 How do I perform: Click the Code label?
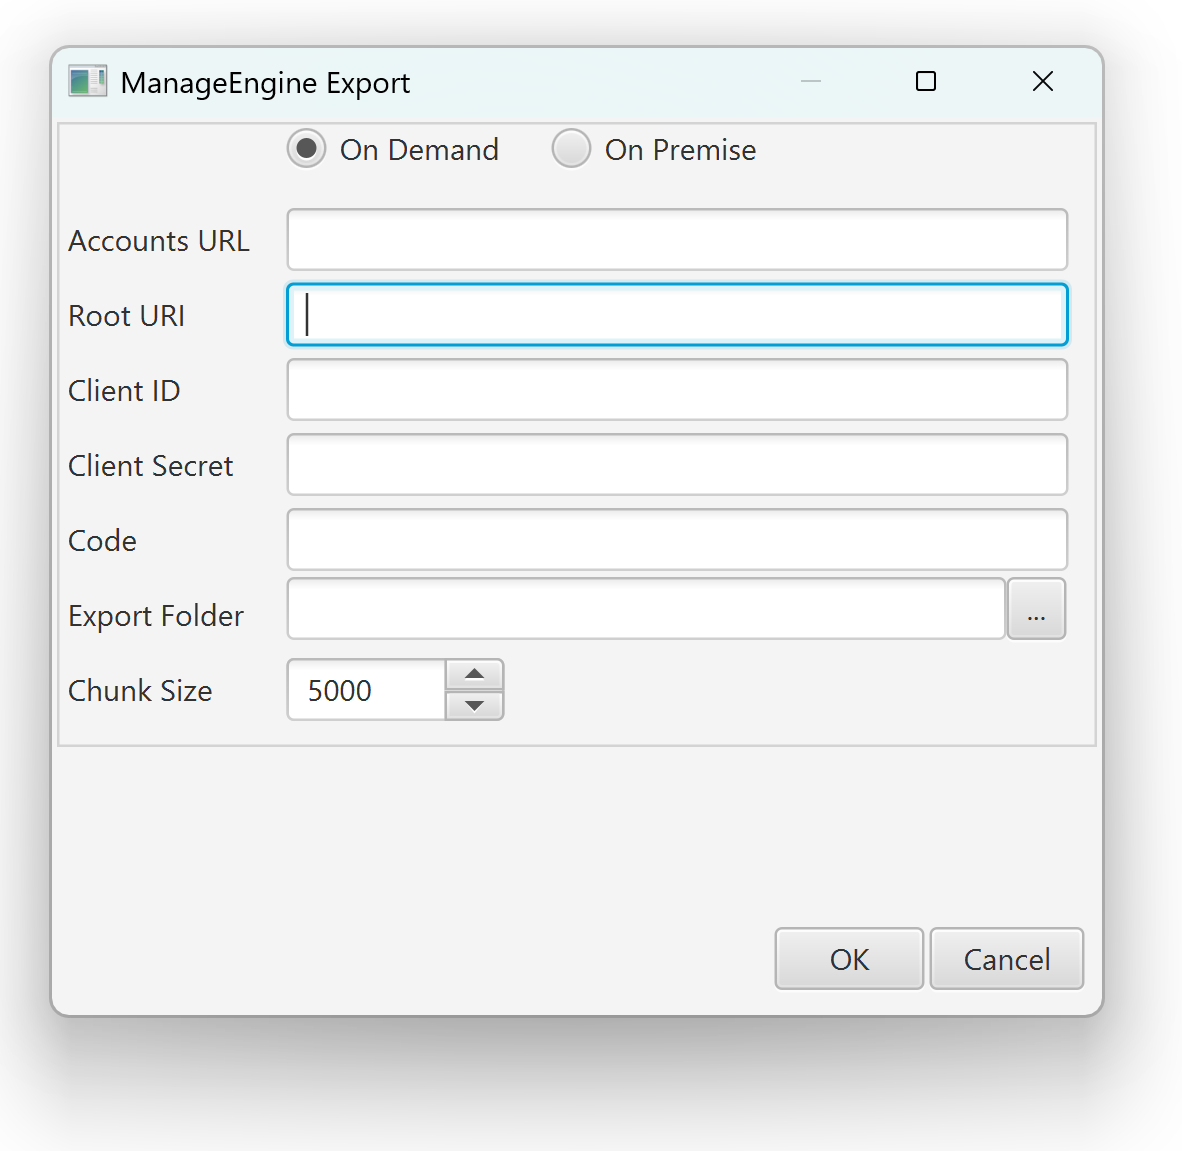(103, 541)
